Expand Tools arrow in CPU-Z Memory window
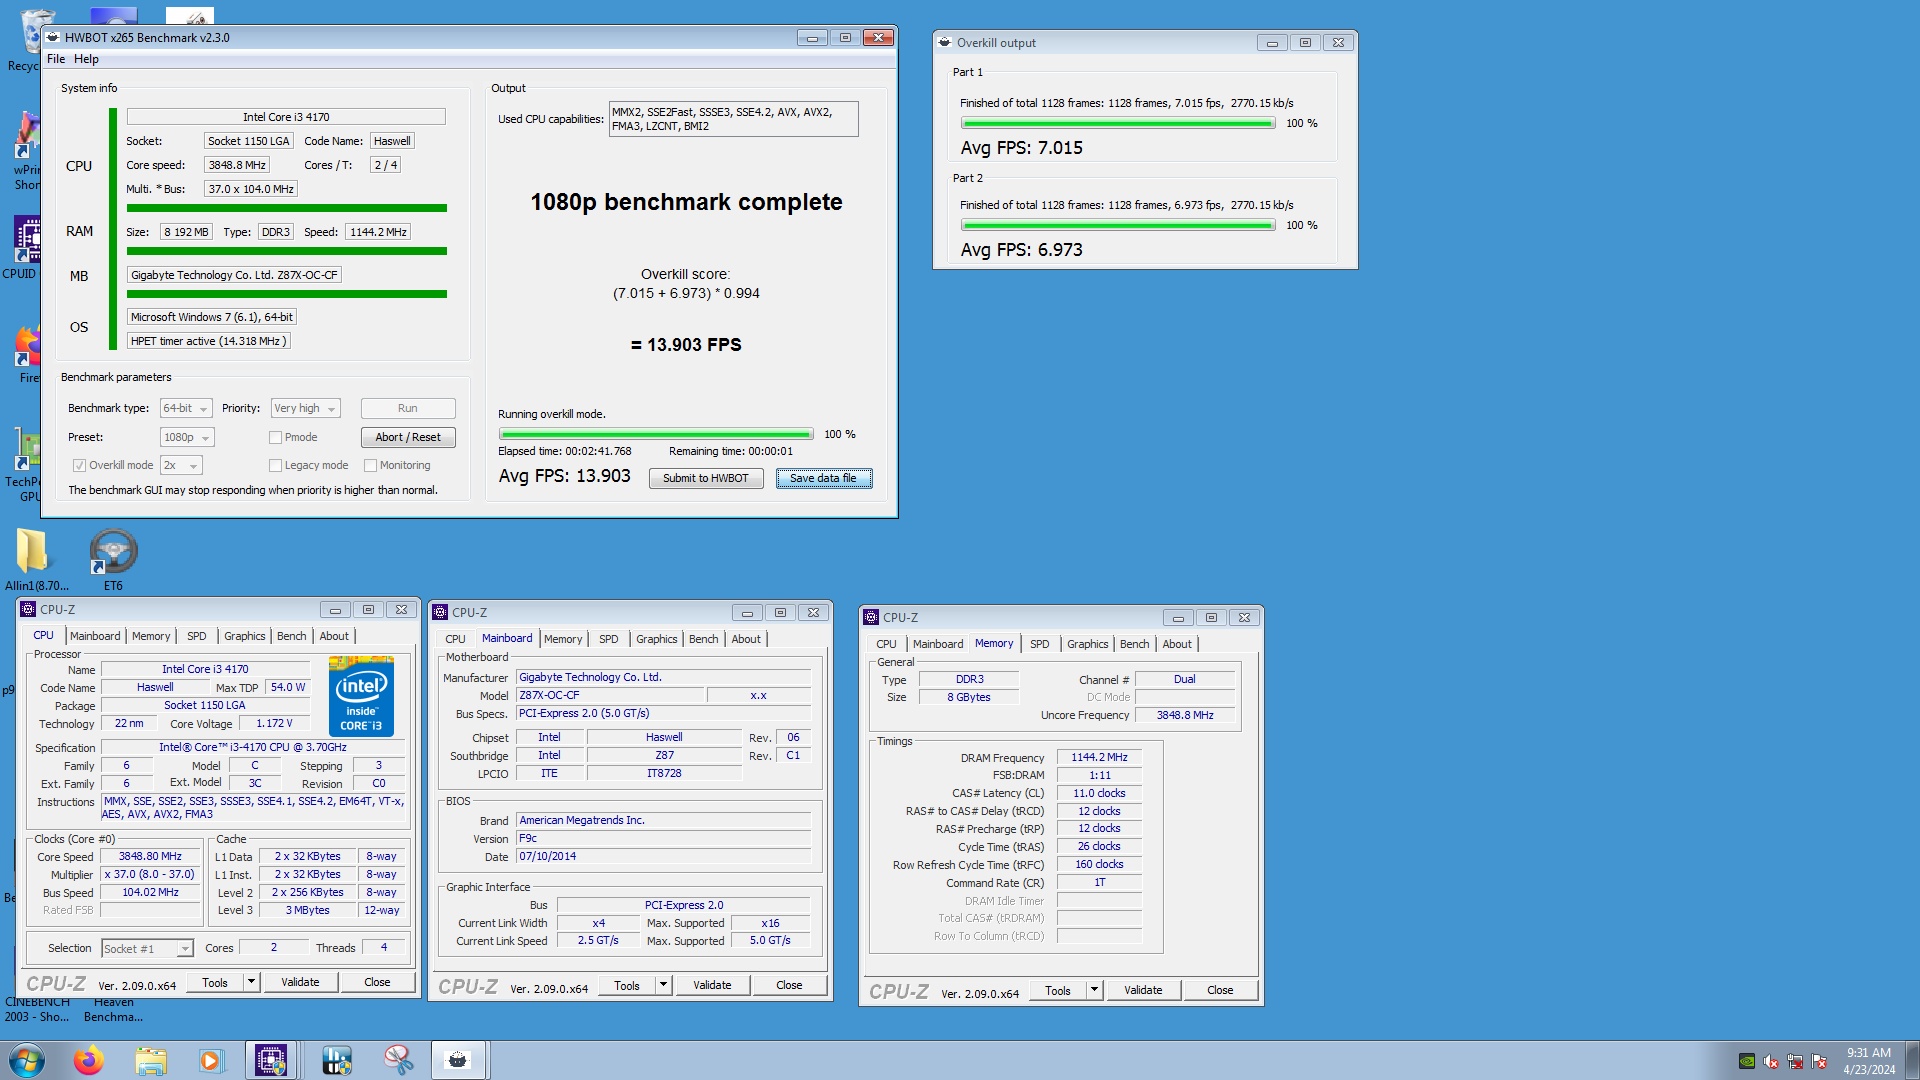 pyautogui.click(x=1094, y=990)
